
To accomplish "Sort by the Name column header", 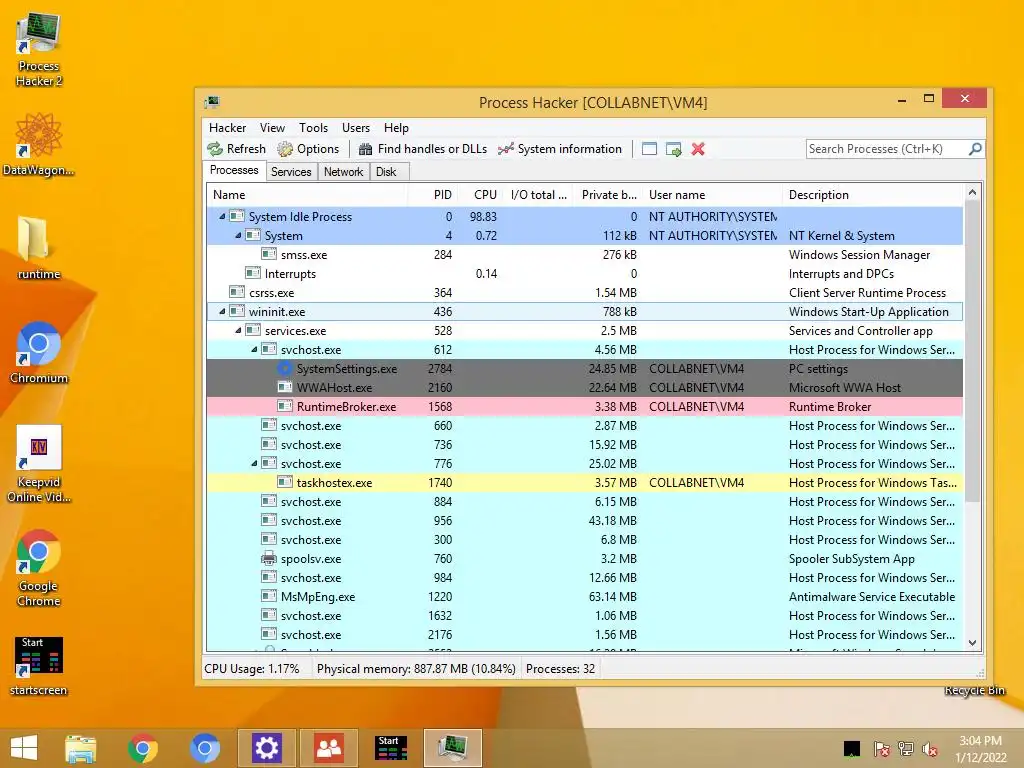I will tap(307, 195).
